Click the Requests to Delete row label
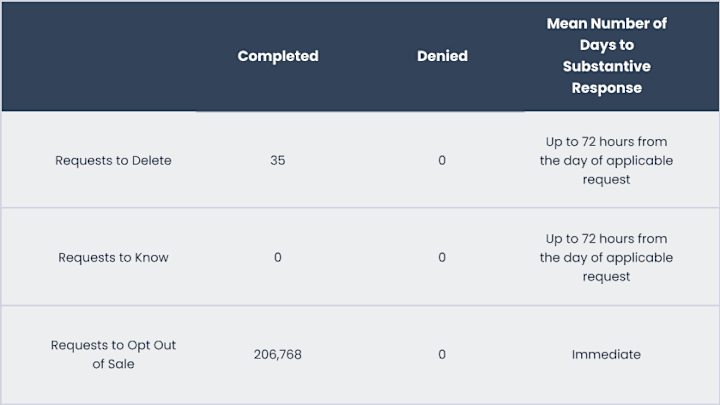 point(113,160)
